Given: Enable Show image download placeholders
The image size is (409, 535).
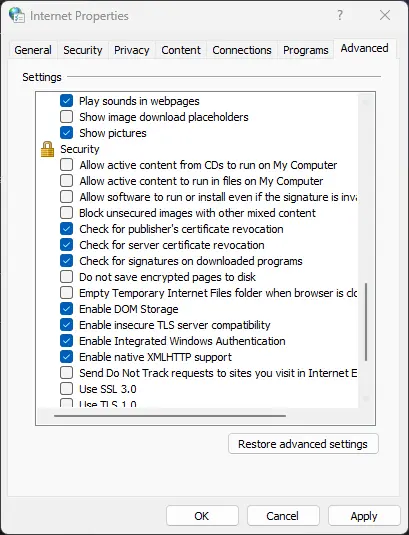Looking at the screenshot, I should click(67, 117).
